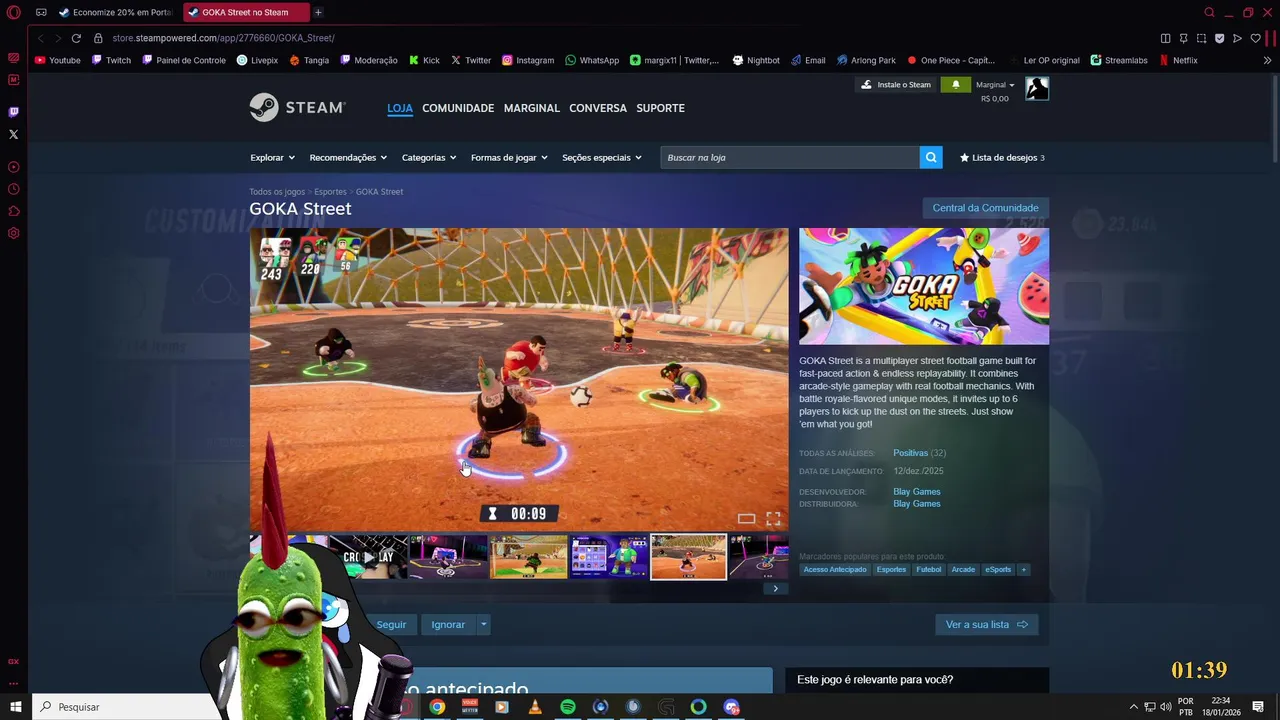Click Instale o Steam button
The image size is (1280, 720).
point(896,85)
